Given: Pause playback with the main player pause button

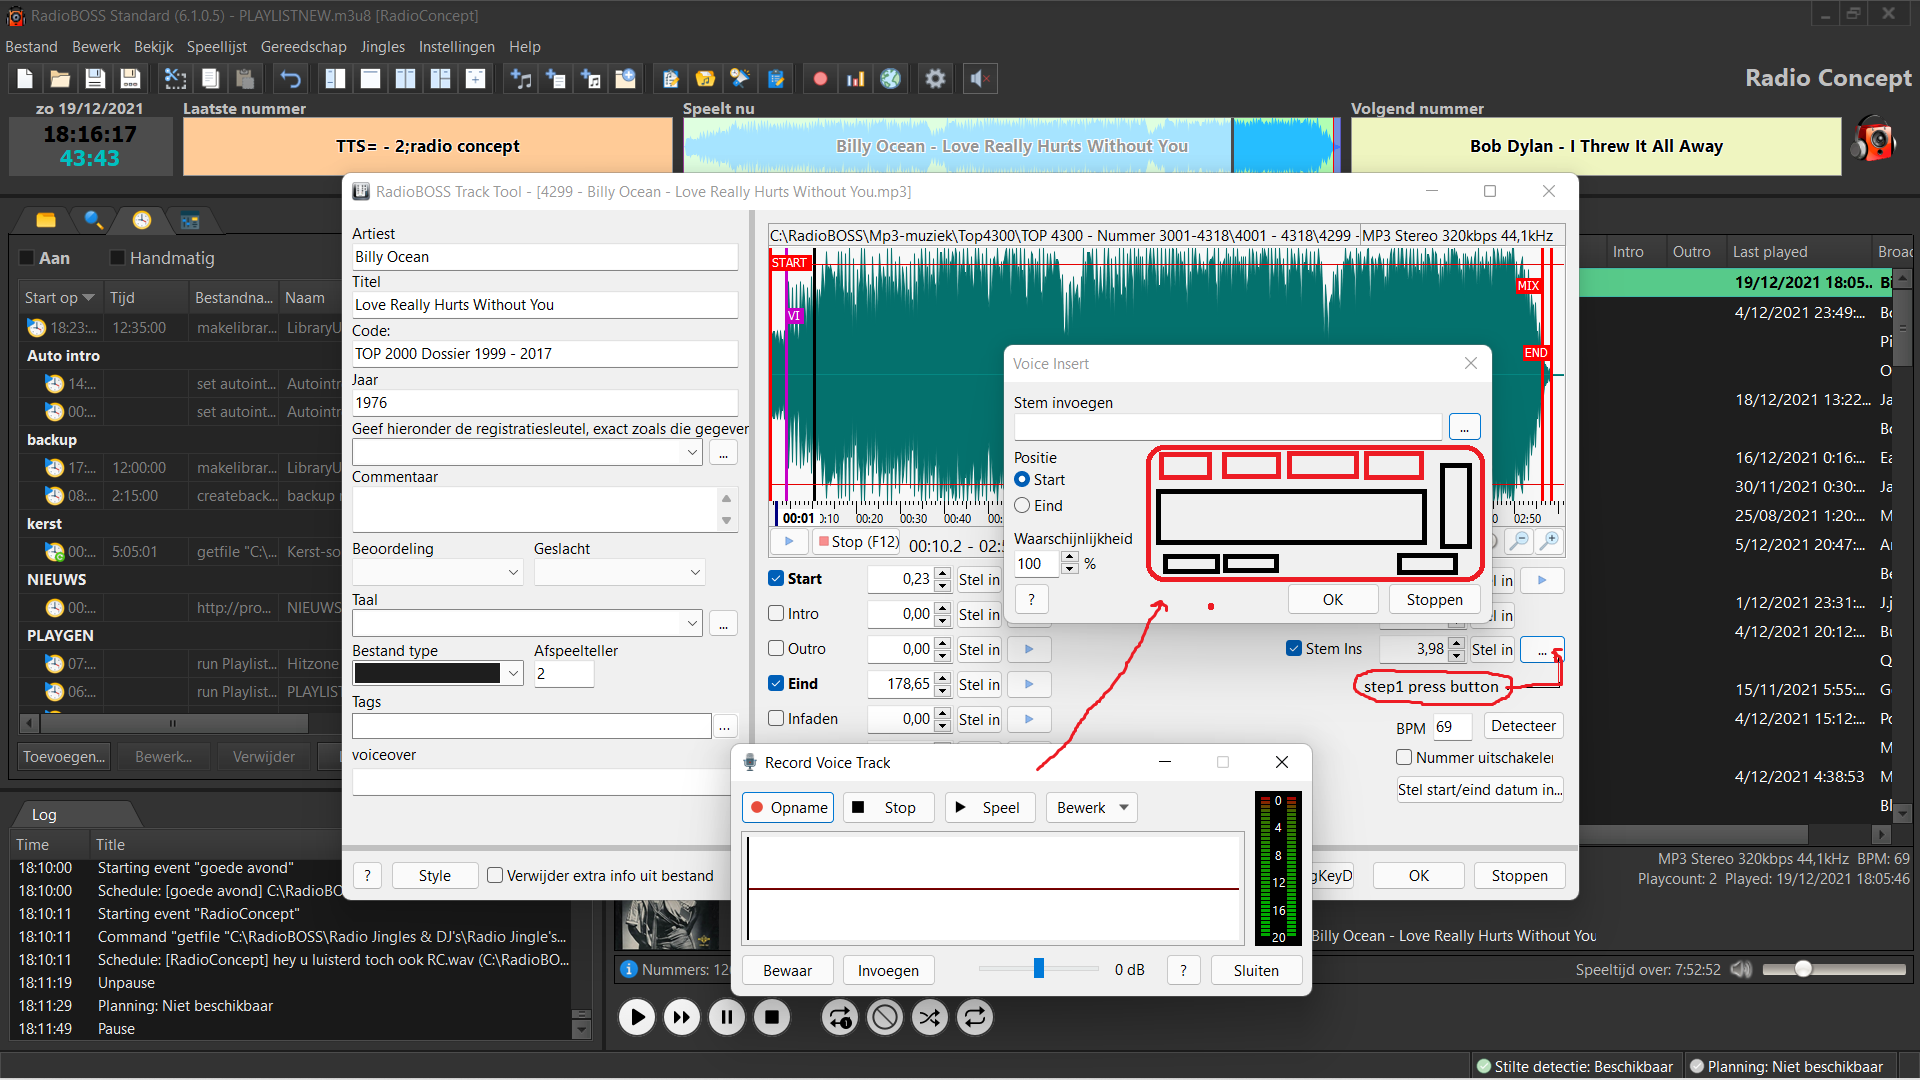Looking at the screenshot, I should pyautogui.click(x=726, y=1018).
